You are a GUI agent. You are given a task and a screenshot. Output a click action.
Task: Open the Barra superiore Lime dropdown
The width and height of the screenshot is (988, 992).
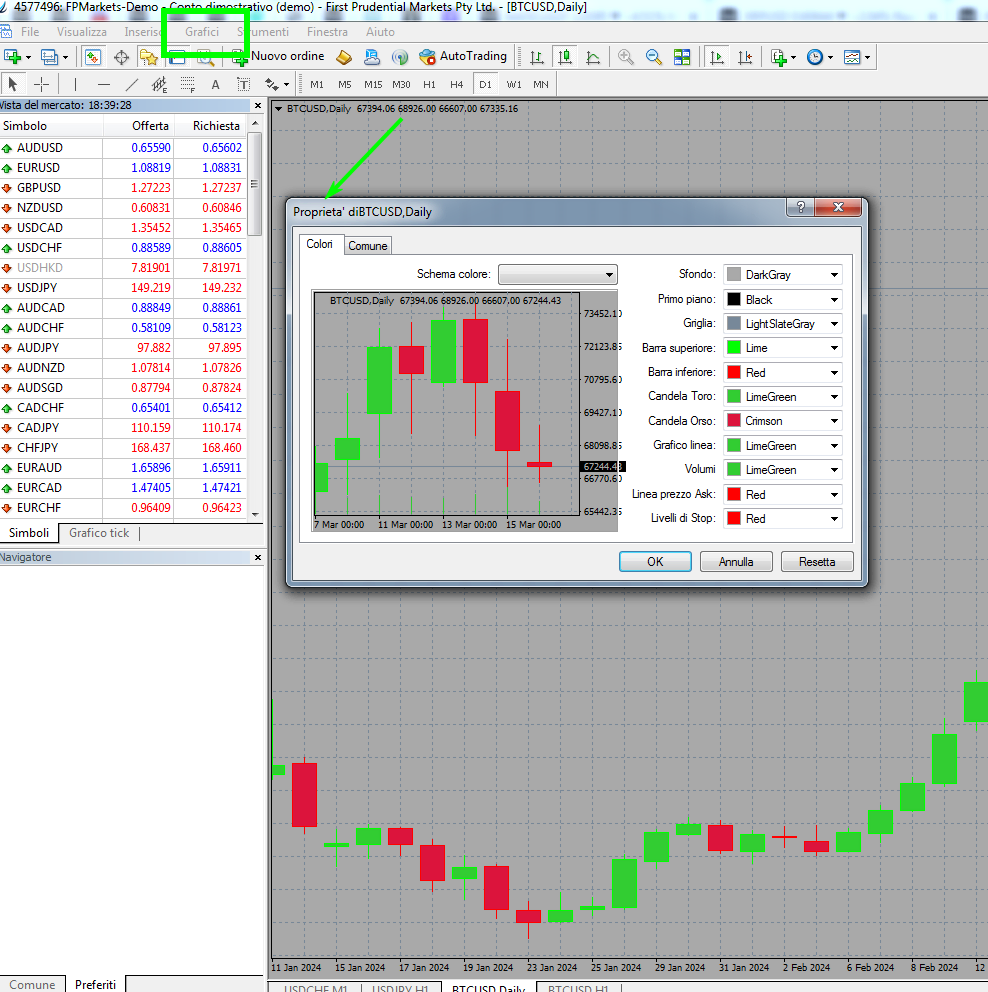(782, 348)
